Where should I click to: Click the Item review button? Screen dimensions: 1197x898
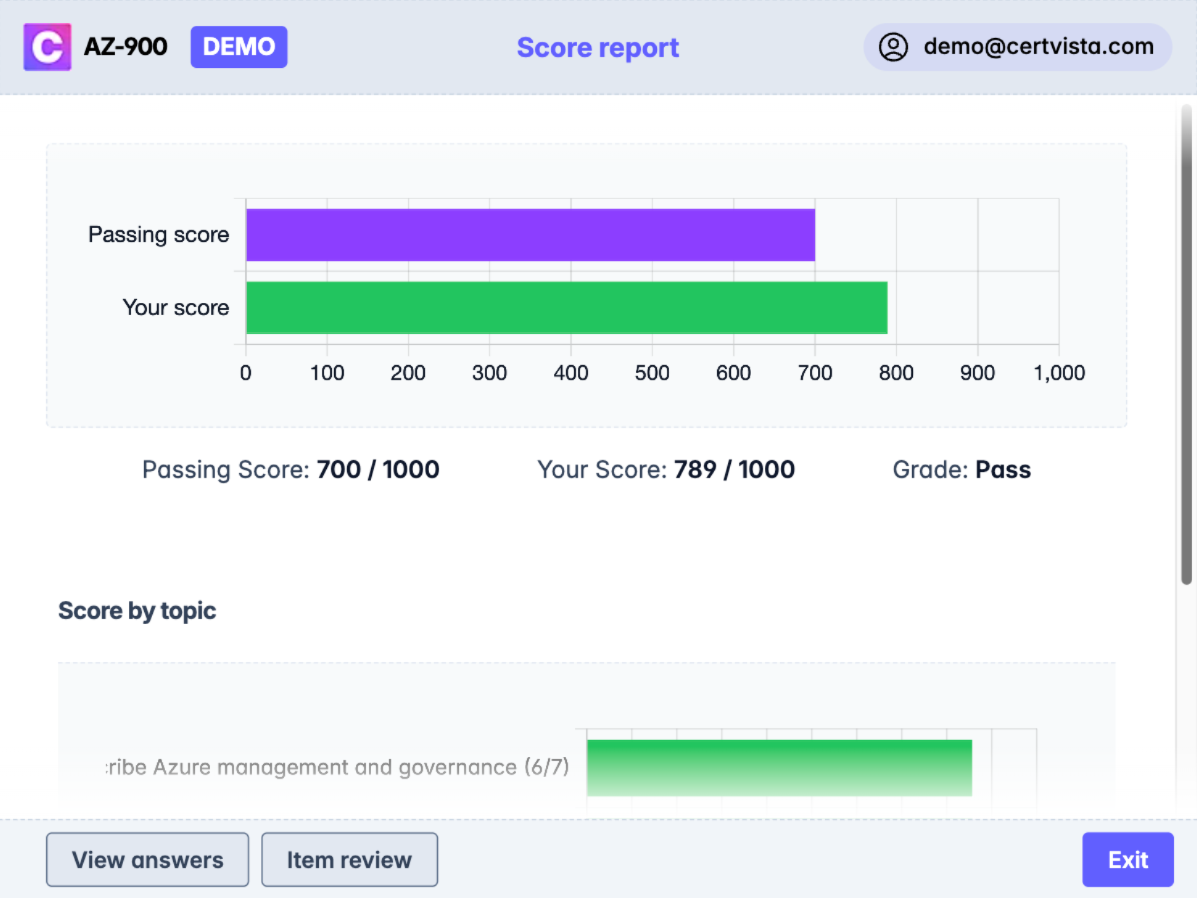[x=349, y=859]
